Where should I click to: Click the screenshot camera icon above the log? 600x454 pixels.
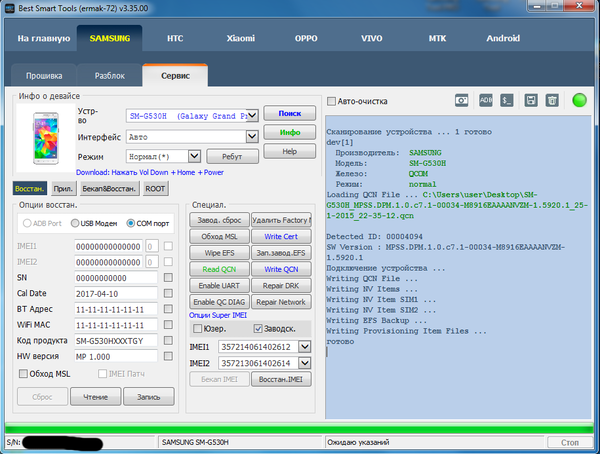pos(462,100)
